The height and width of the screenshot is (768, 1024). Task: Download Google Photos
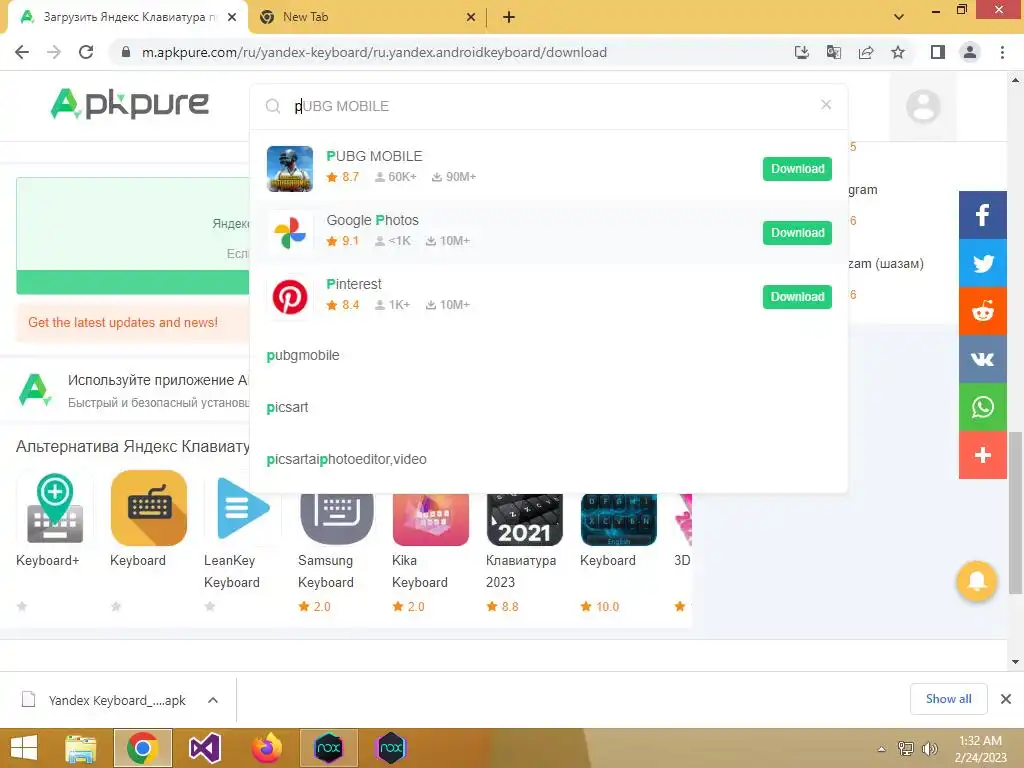797,232
